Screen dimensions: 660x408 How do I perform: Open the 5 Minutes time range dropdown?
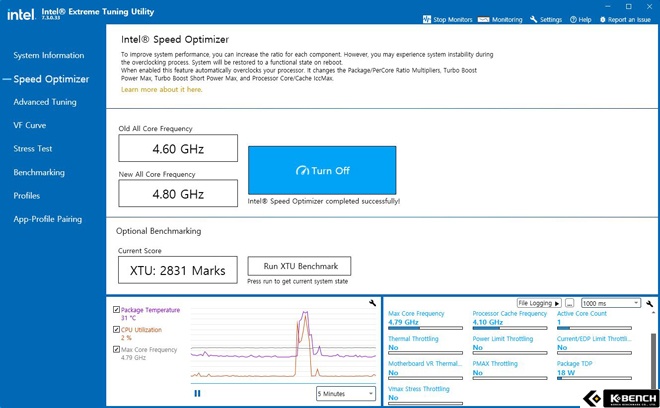346,394
